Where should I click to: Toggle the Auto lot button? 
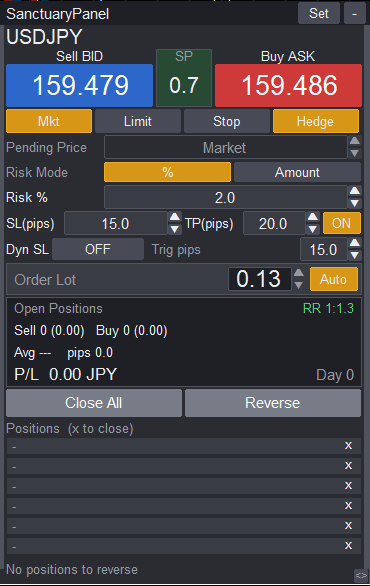point(334,279)
